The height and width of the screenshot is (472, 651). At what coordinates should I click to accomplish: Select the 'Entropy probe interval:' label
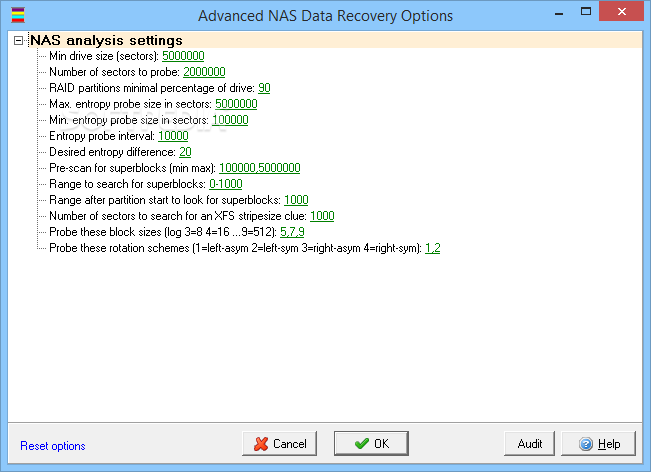pos(102,136)
